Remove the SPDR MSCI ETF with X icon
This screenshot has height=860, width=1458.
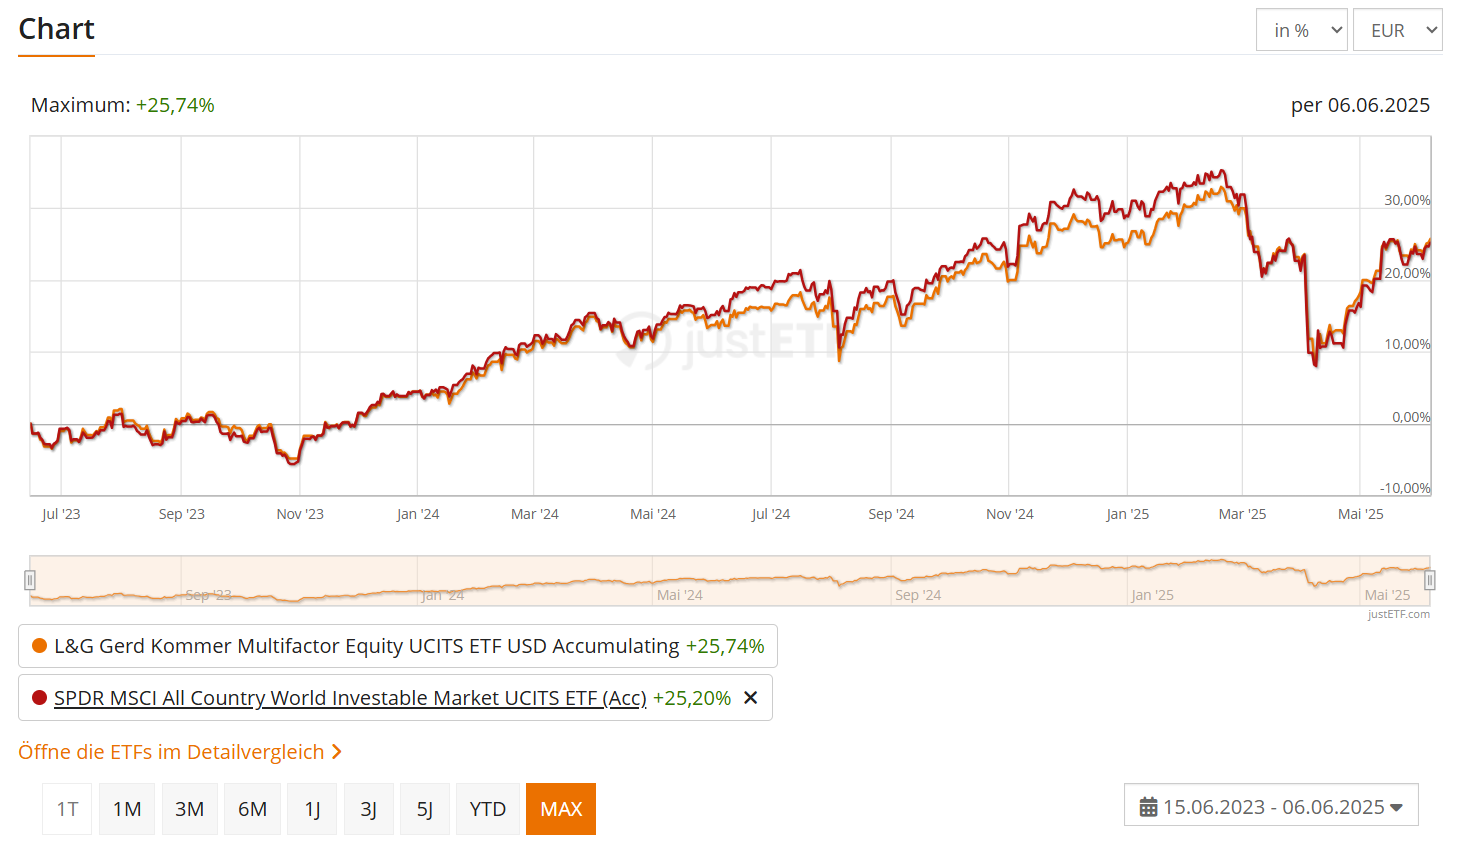tap(751, 698)
